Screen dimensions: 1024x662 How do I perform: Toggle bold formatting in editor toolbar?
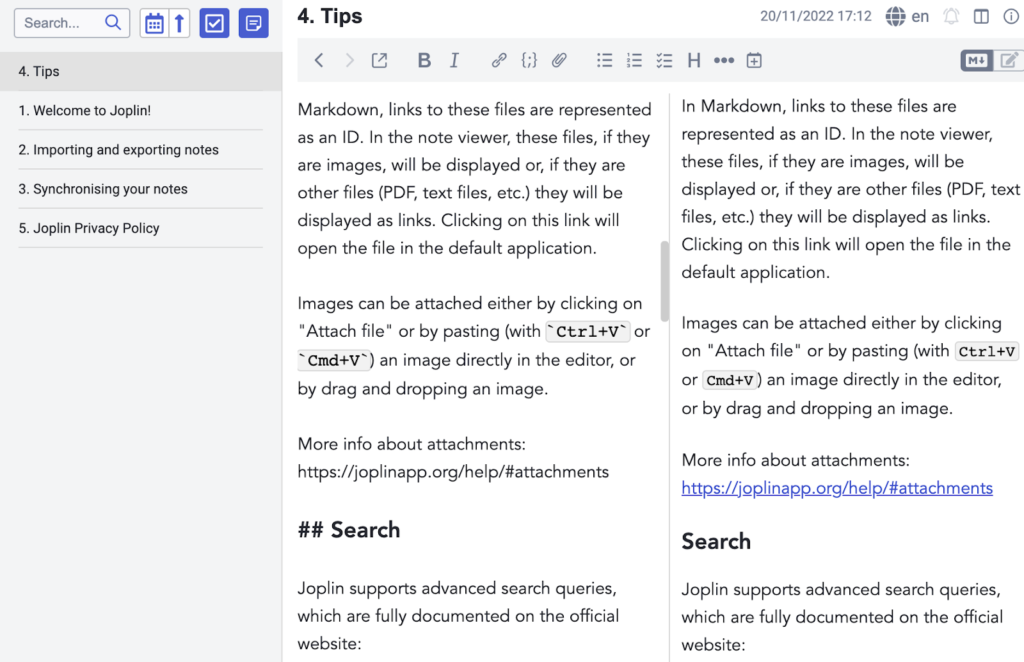[x=424, y=61]
